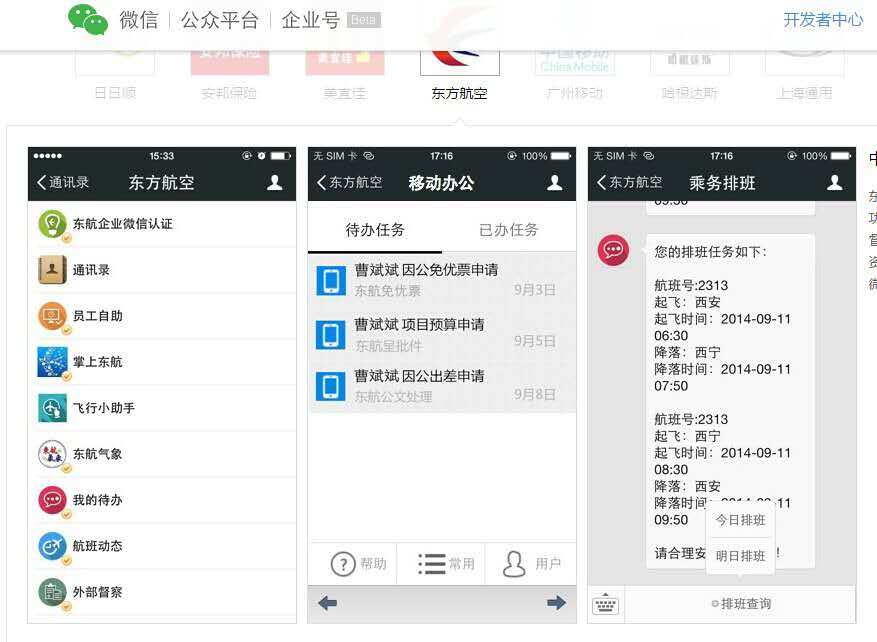The width and height of the screenshot is (877, 642).
Task: Click phone icon beside 因公免优票申请
Action: (x=331, y=281)
